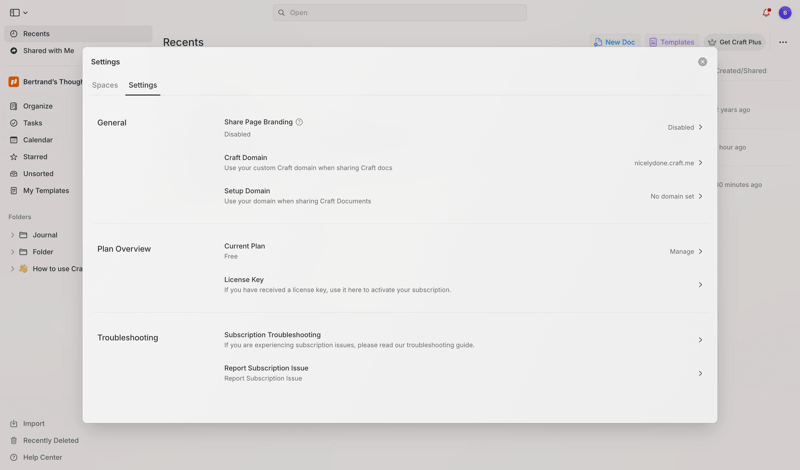Click the Starred star icon
The image size is (800, 470).
(x=14, y=157)
